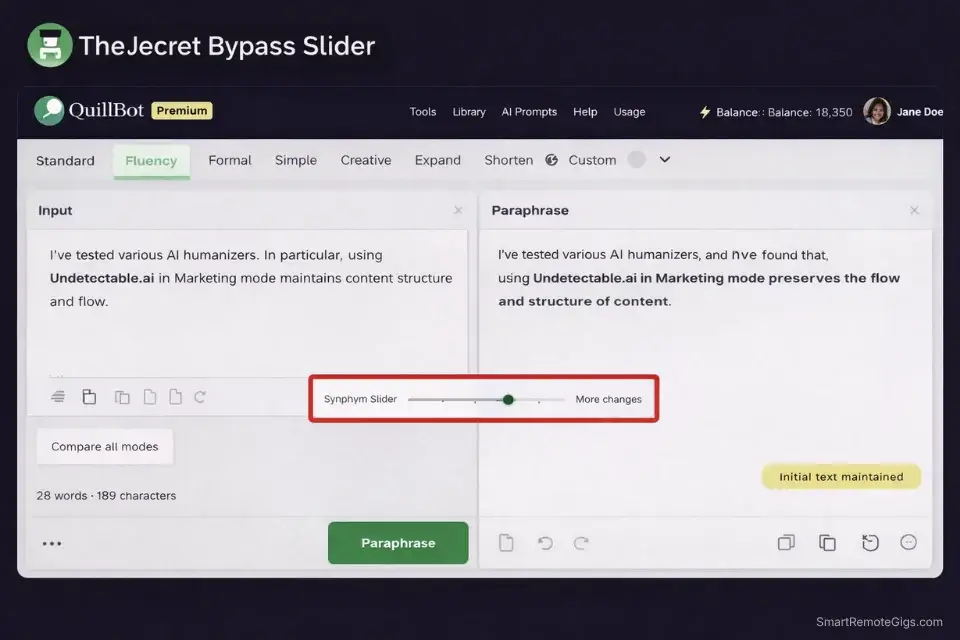The height and width of the screenshot is (640, 960).
Task: Copy the full paraphrased output using copy icon
Action: coord(827,542)
